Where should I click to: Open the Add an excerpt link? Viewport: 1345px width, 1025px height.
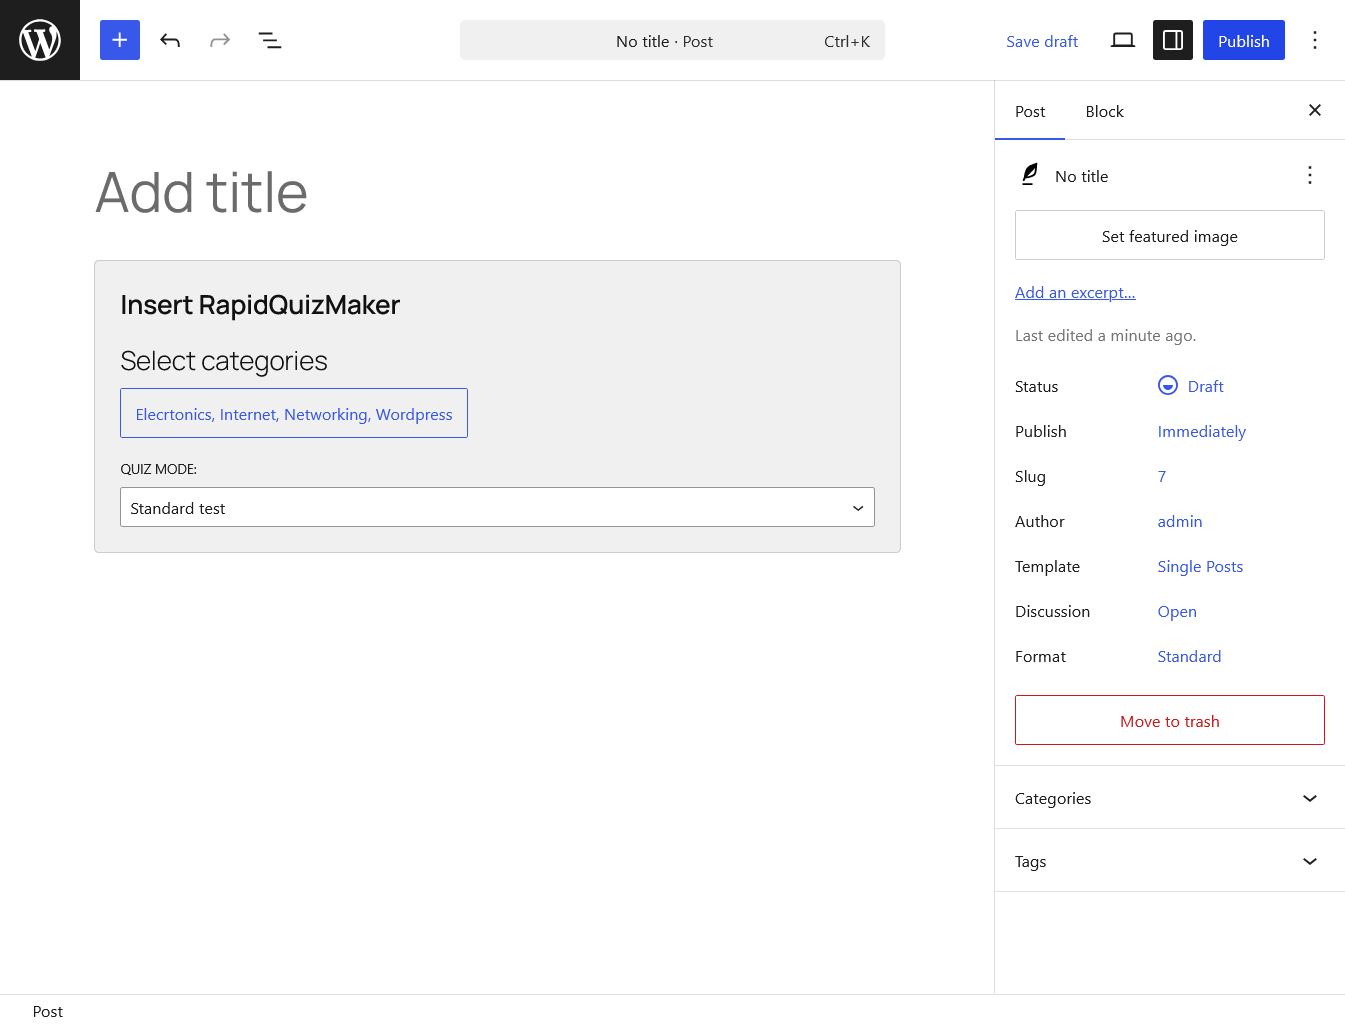click(1075, 292)
